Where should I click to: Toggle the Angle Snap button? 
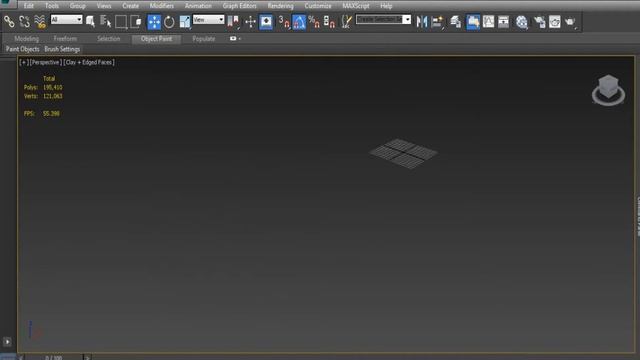tap(299, 22)
